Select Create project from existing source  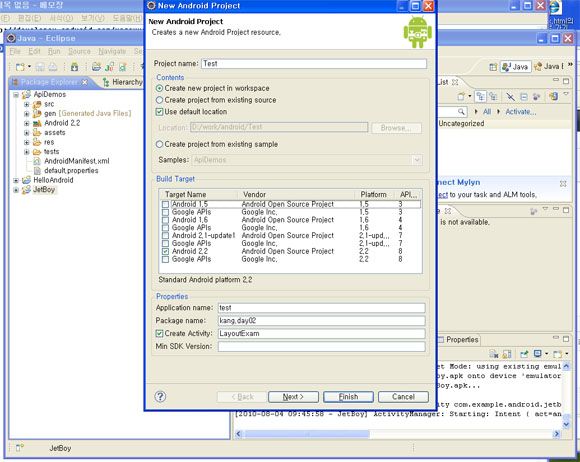tap(159, 100)
